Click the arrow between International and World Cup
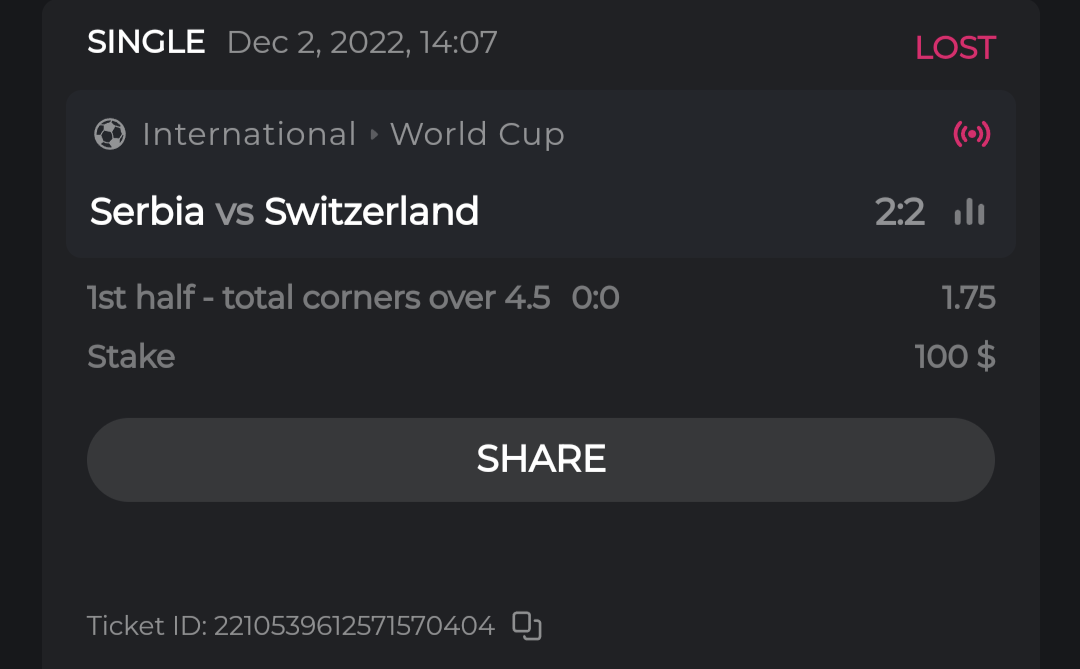This screenshot has width=1080, height=669. click(x=374, y=134)
